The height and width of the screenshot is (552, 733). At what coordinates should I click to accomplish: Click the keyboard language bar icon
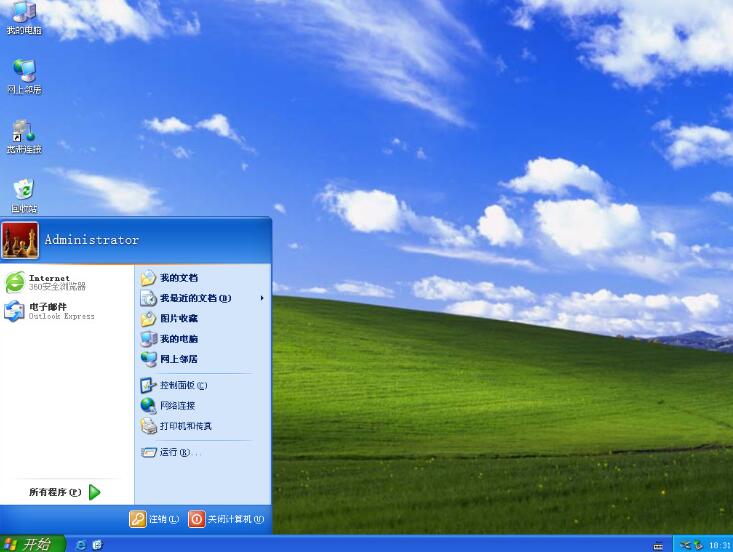658,545
